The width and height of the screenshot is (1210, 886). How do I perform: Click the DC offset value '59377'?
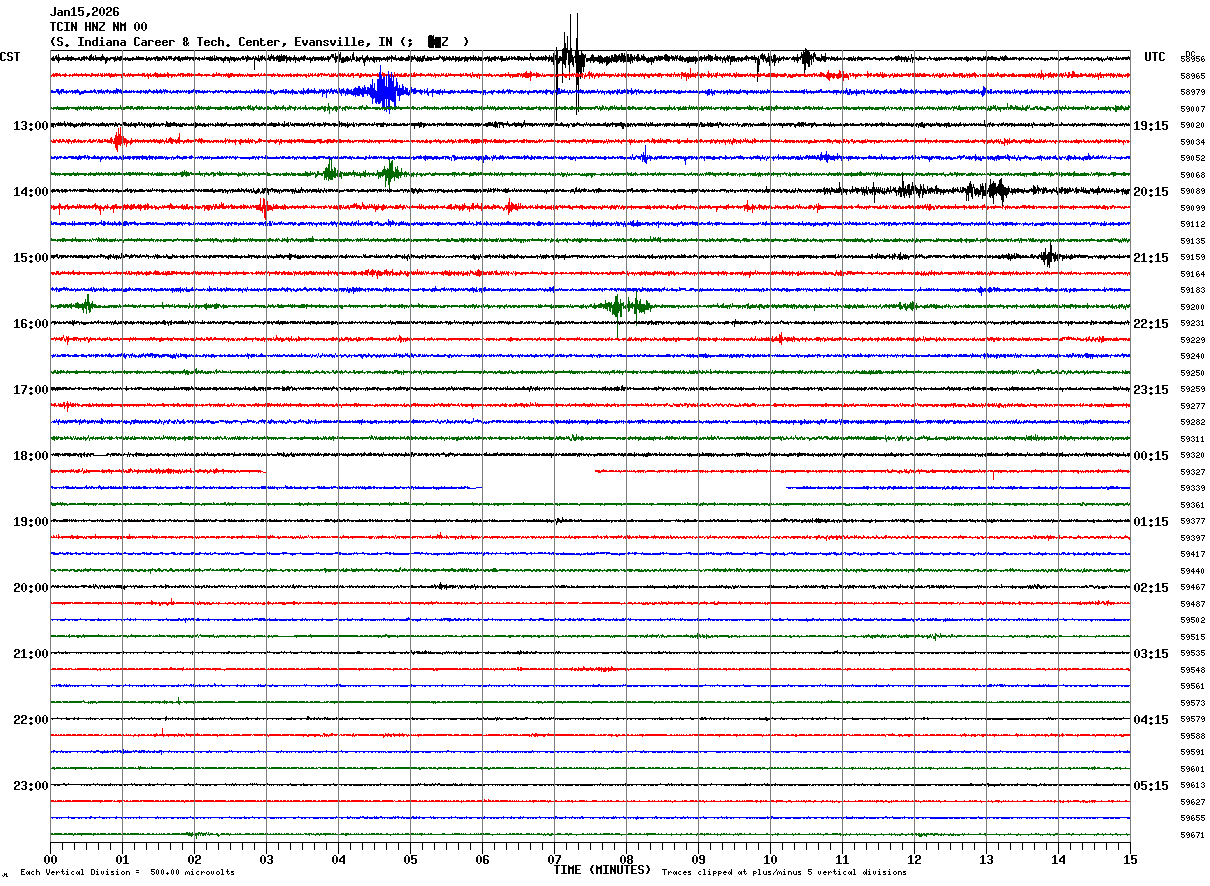(x=1192, y=522)
